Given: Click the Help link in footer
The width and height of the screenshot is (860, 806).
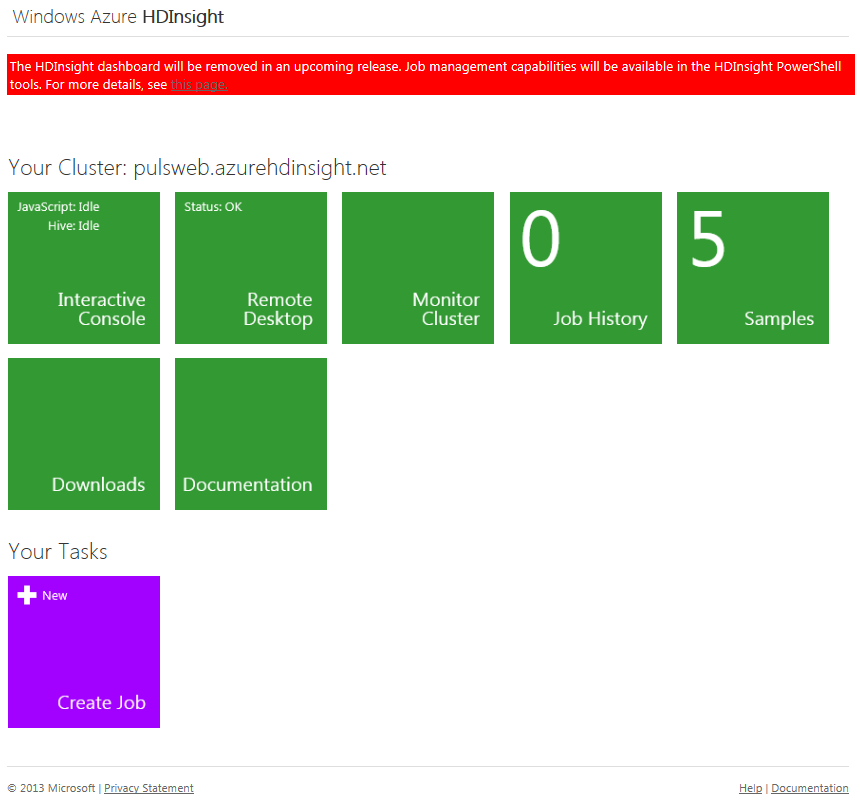Looking at the screenshot, I should tap(750, 788).
